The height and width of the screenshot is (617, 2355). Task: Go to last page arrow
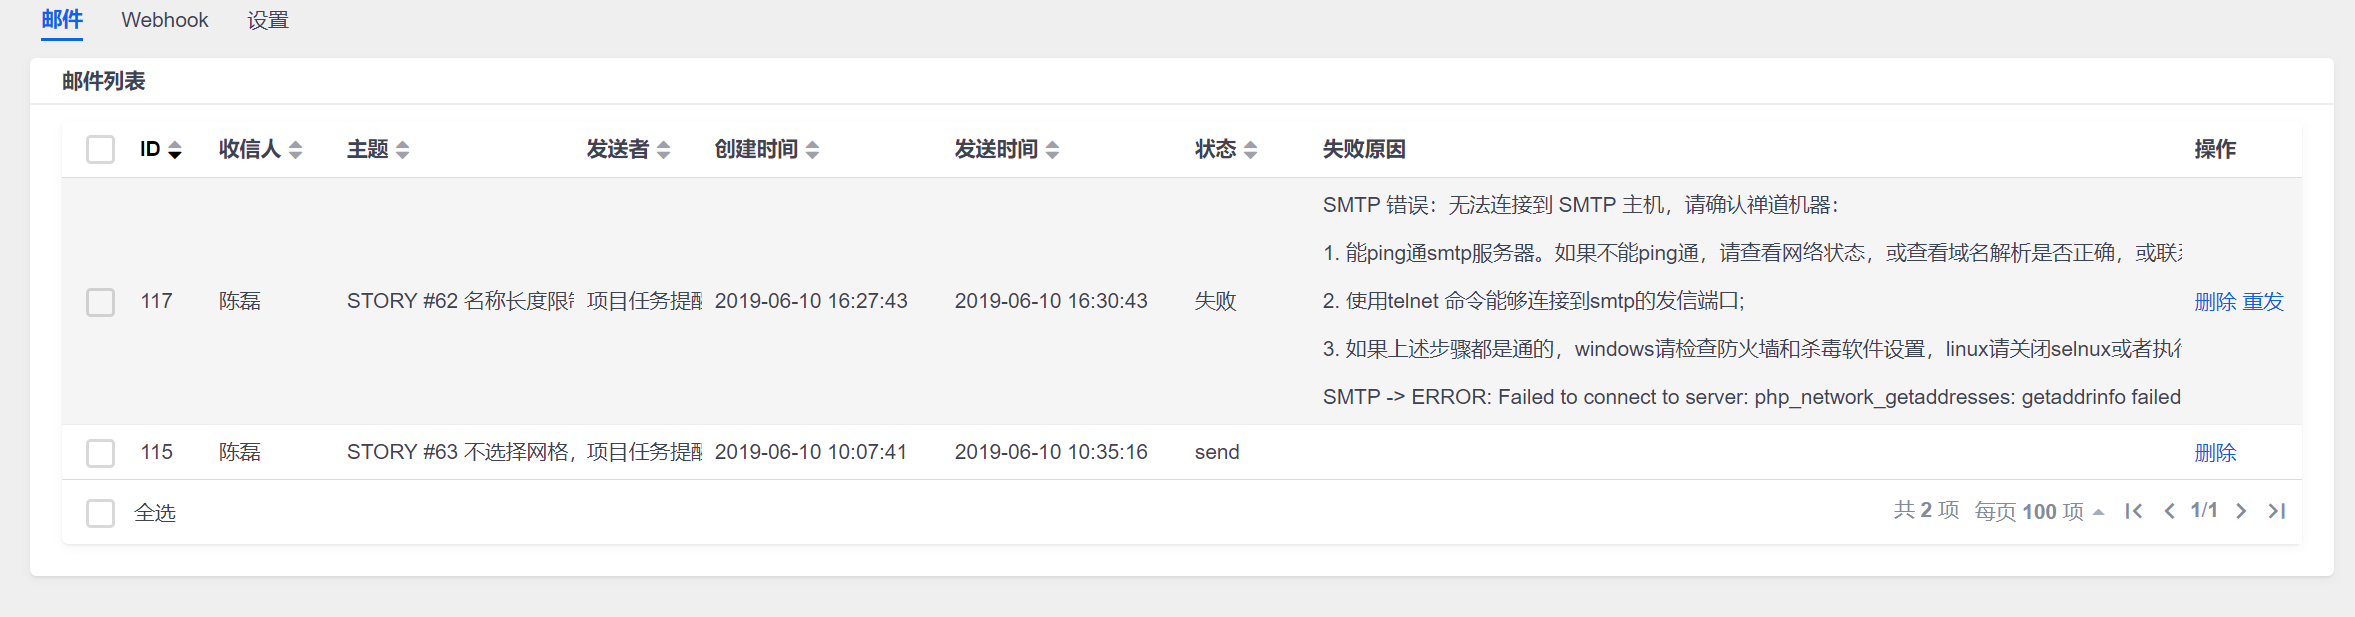pos(2277,511)
